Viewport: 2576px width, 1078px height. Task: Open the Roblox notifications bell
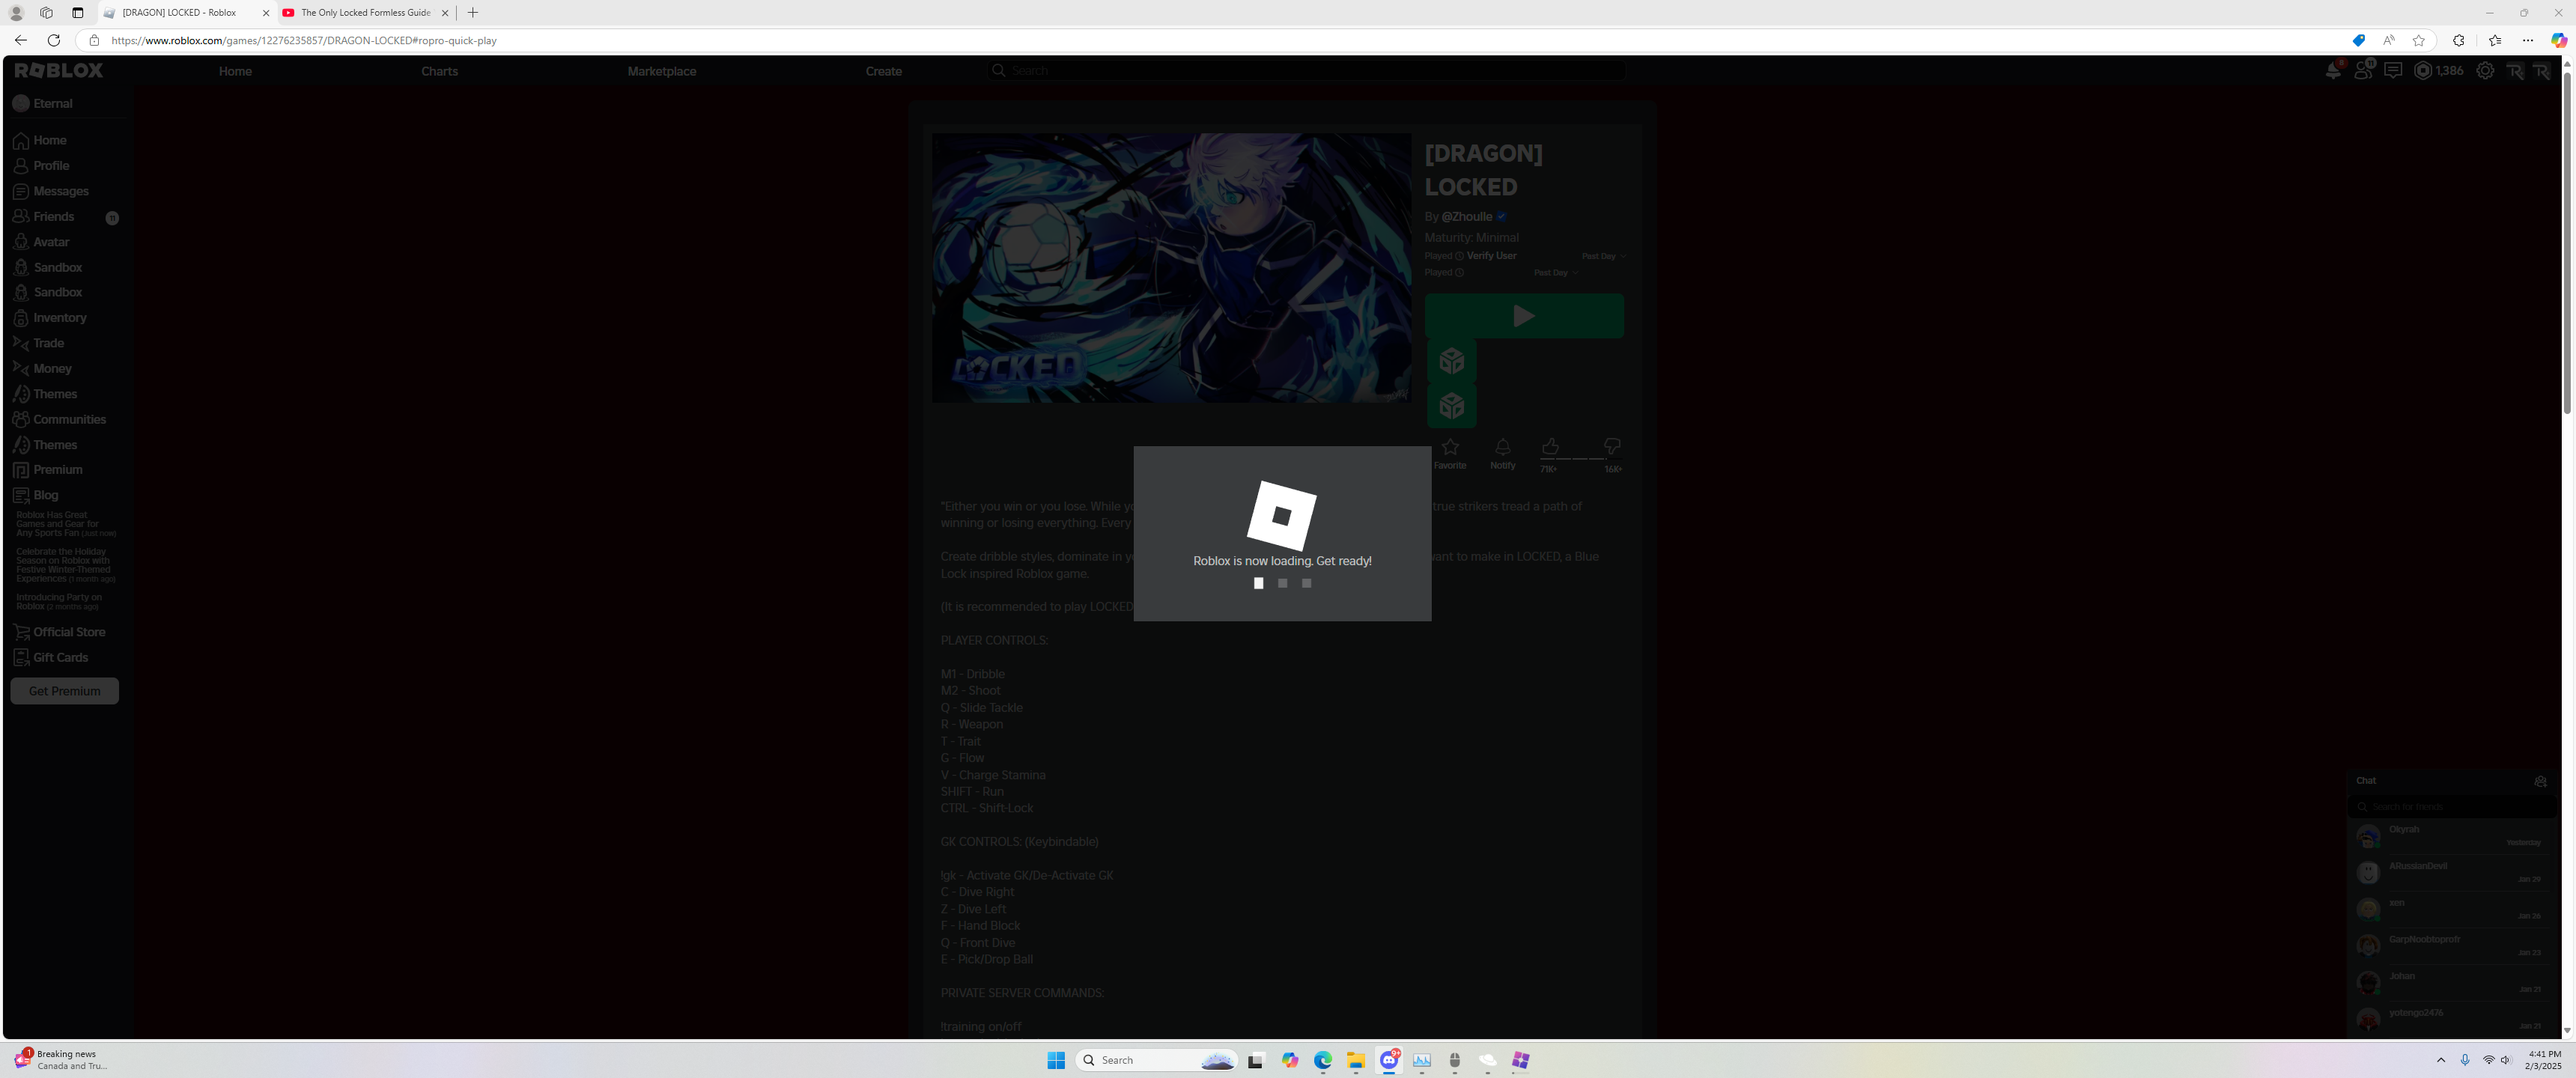[x=2333, y=70]
